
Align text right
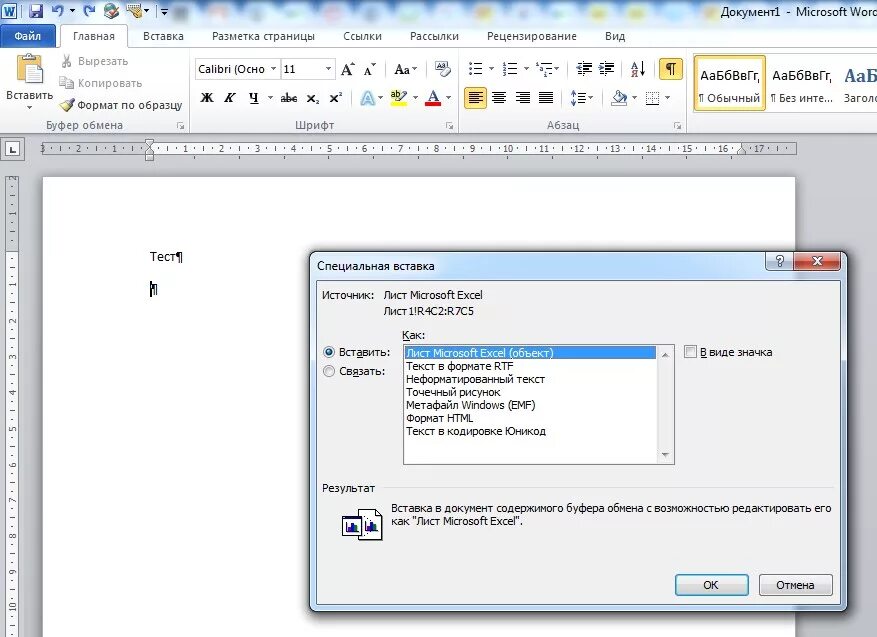tap(522, 98)
